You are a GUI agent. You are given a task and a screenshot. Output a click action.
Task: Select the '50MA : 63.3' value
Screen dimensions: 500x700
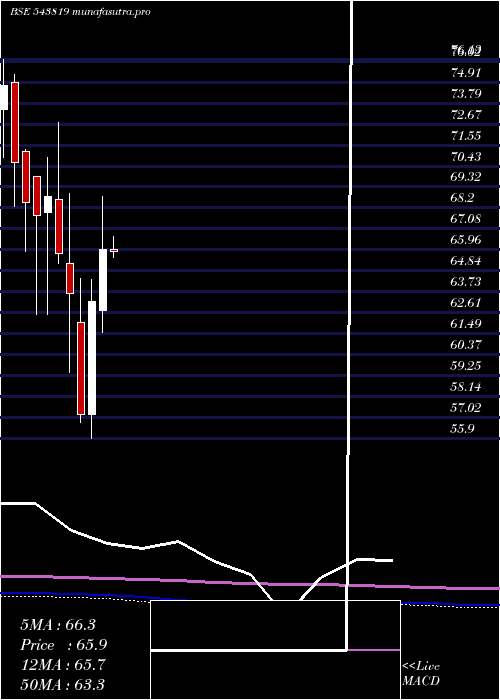coord(62,684)
